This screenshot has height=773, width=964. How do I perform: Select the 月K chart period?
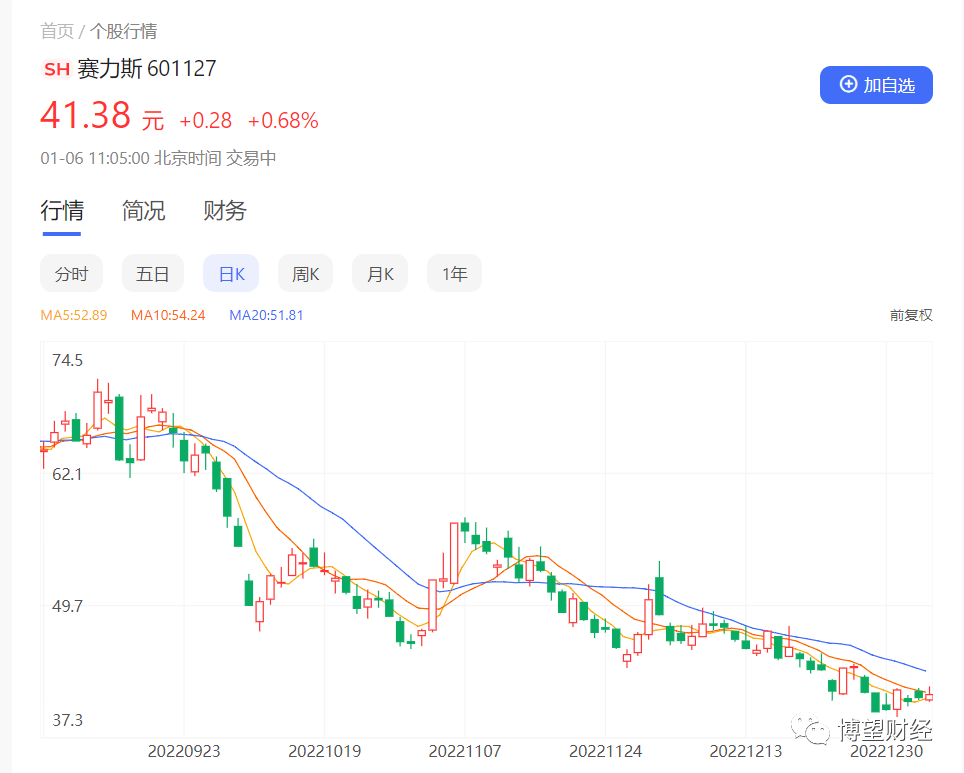tap(380, 273)
